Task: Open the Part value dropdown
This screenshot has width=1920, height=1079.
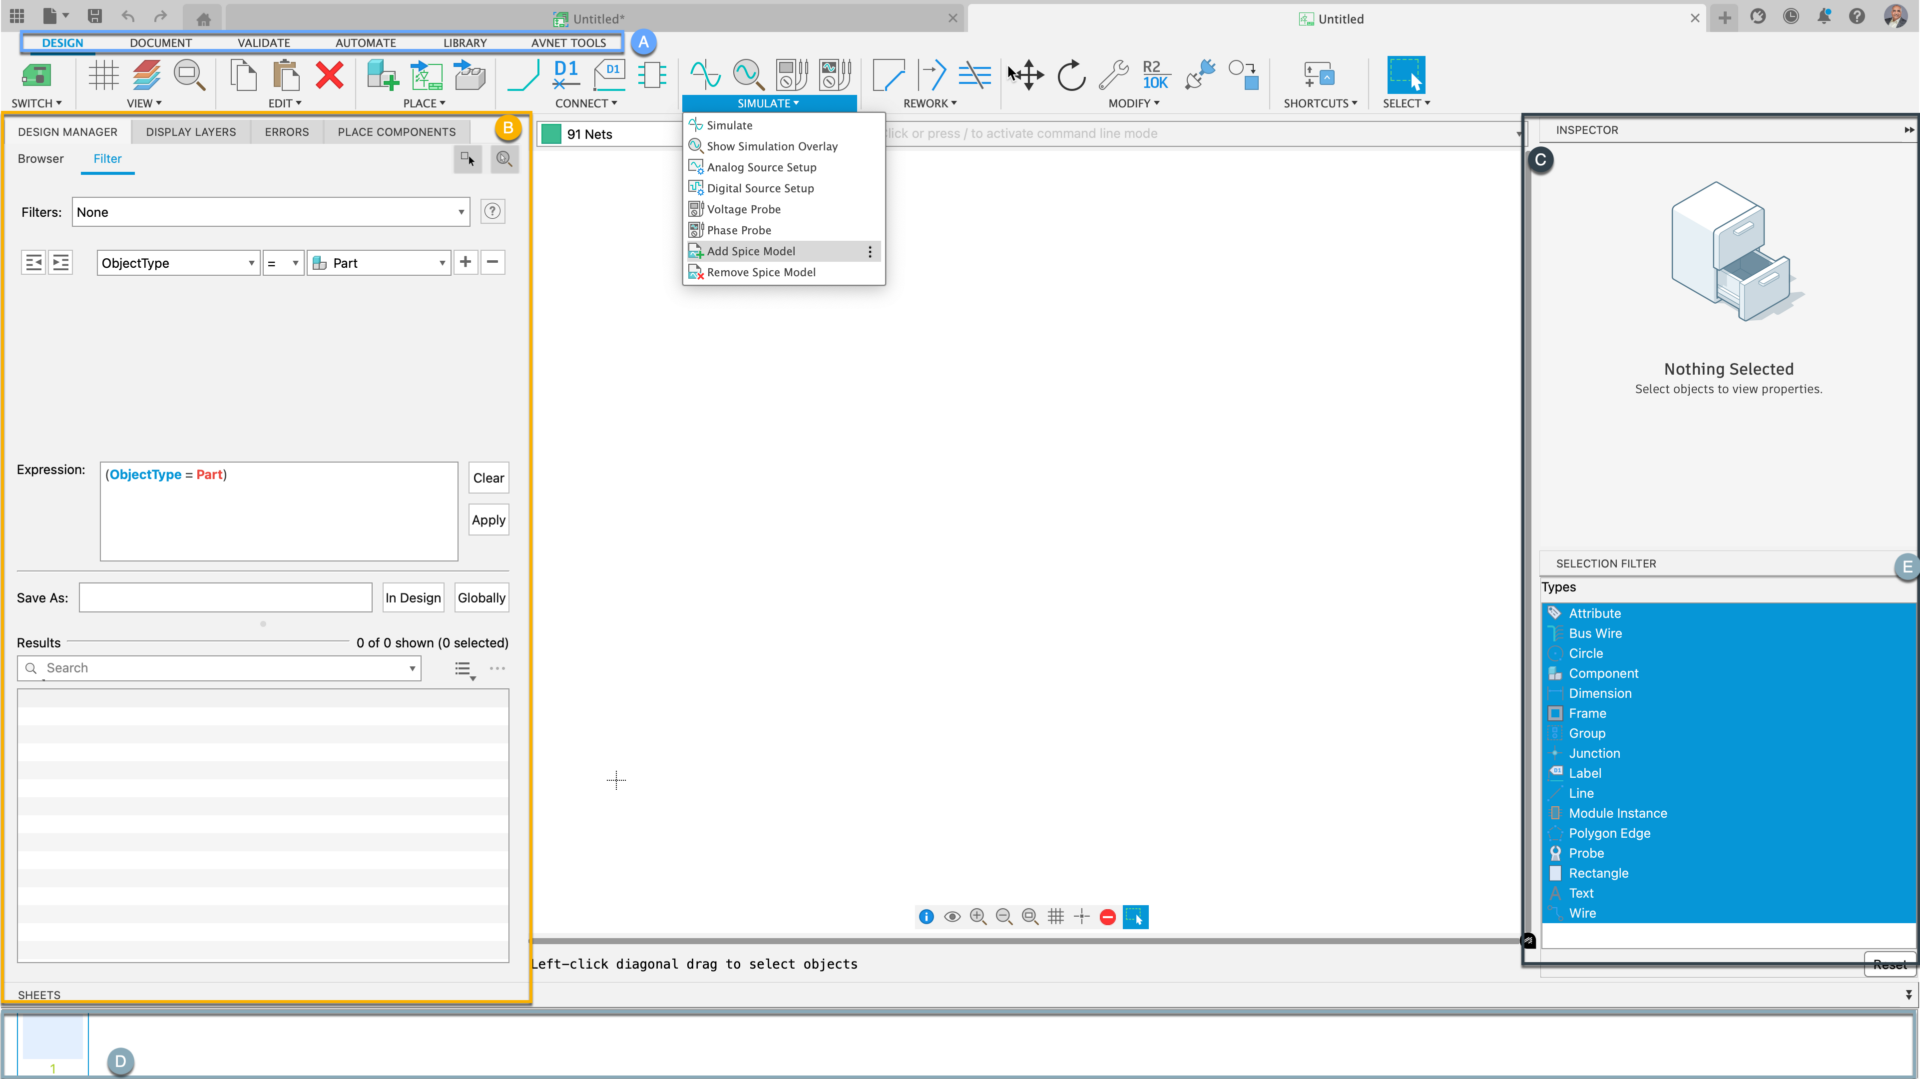Action: [379, 263]
